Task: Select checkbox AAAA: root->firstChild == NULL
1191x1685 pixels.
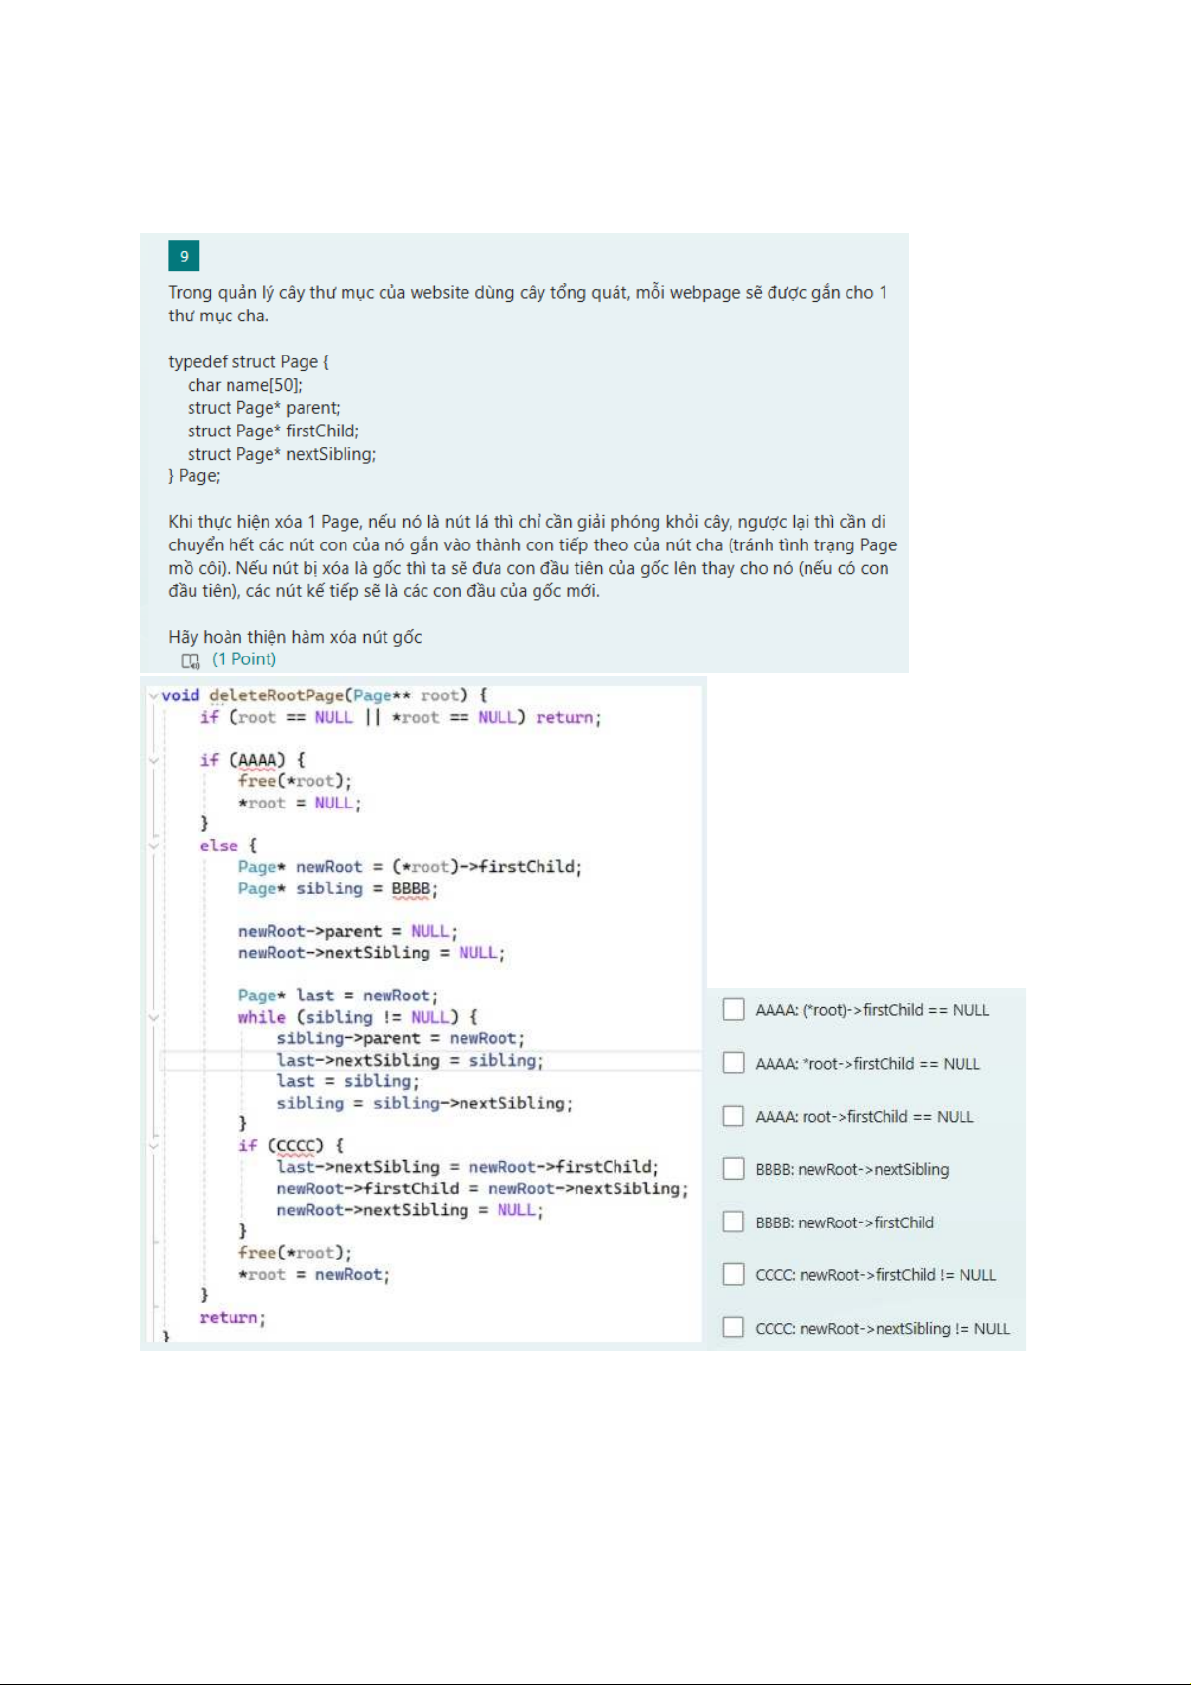Action: (733, 1116)
